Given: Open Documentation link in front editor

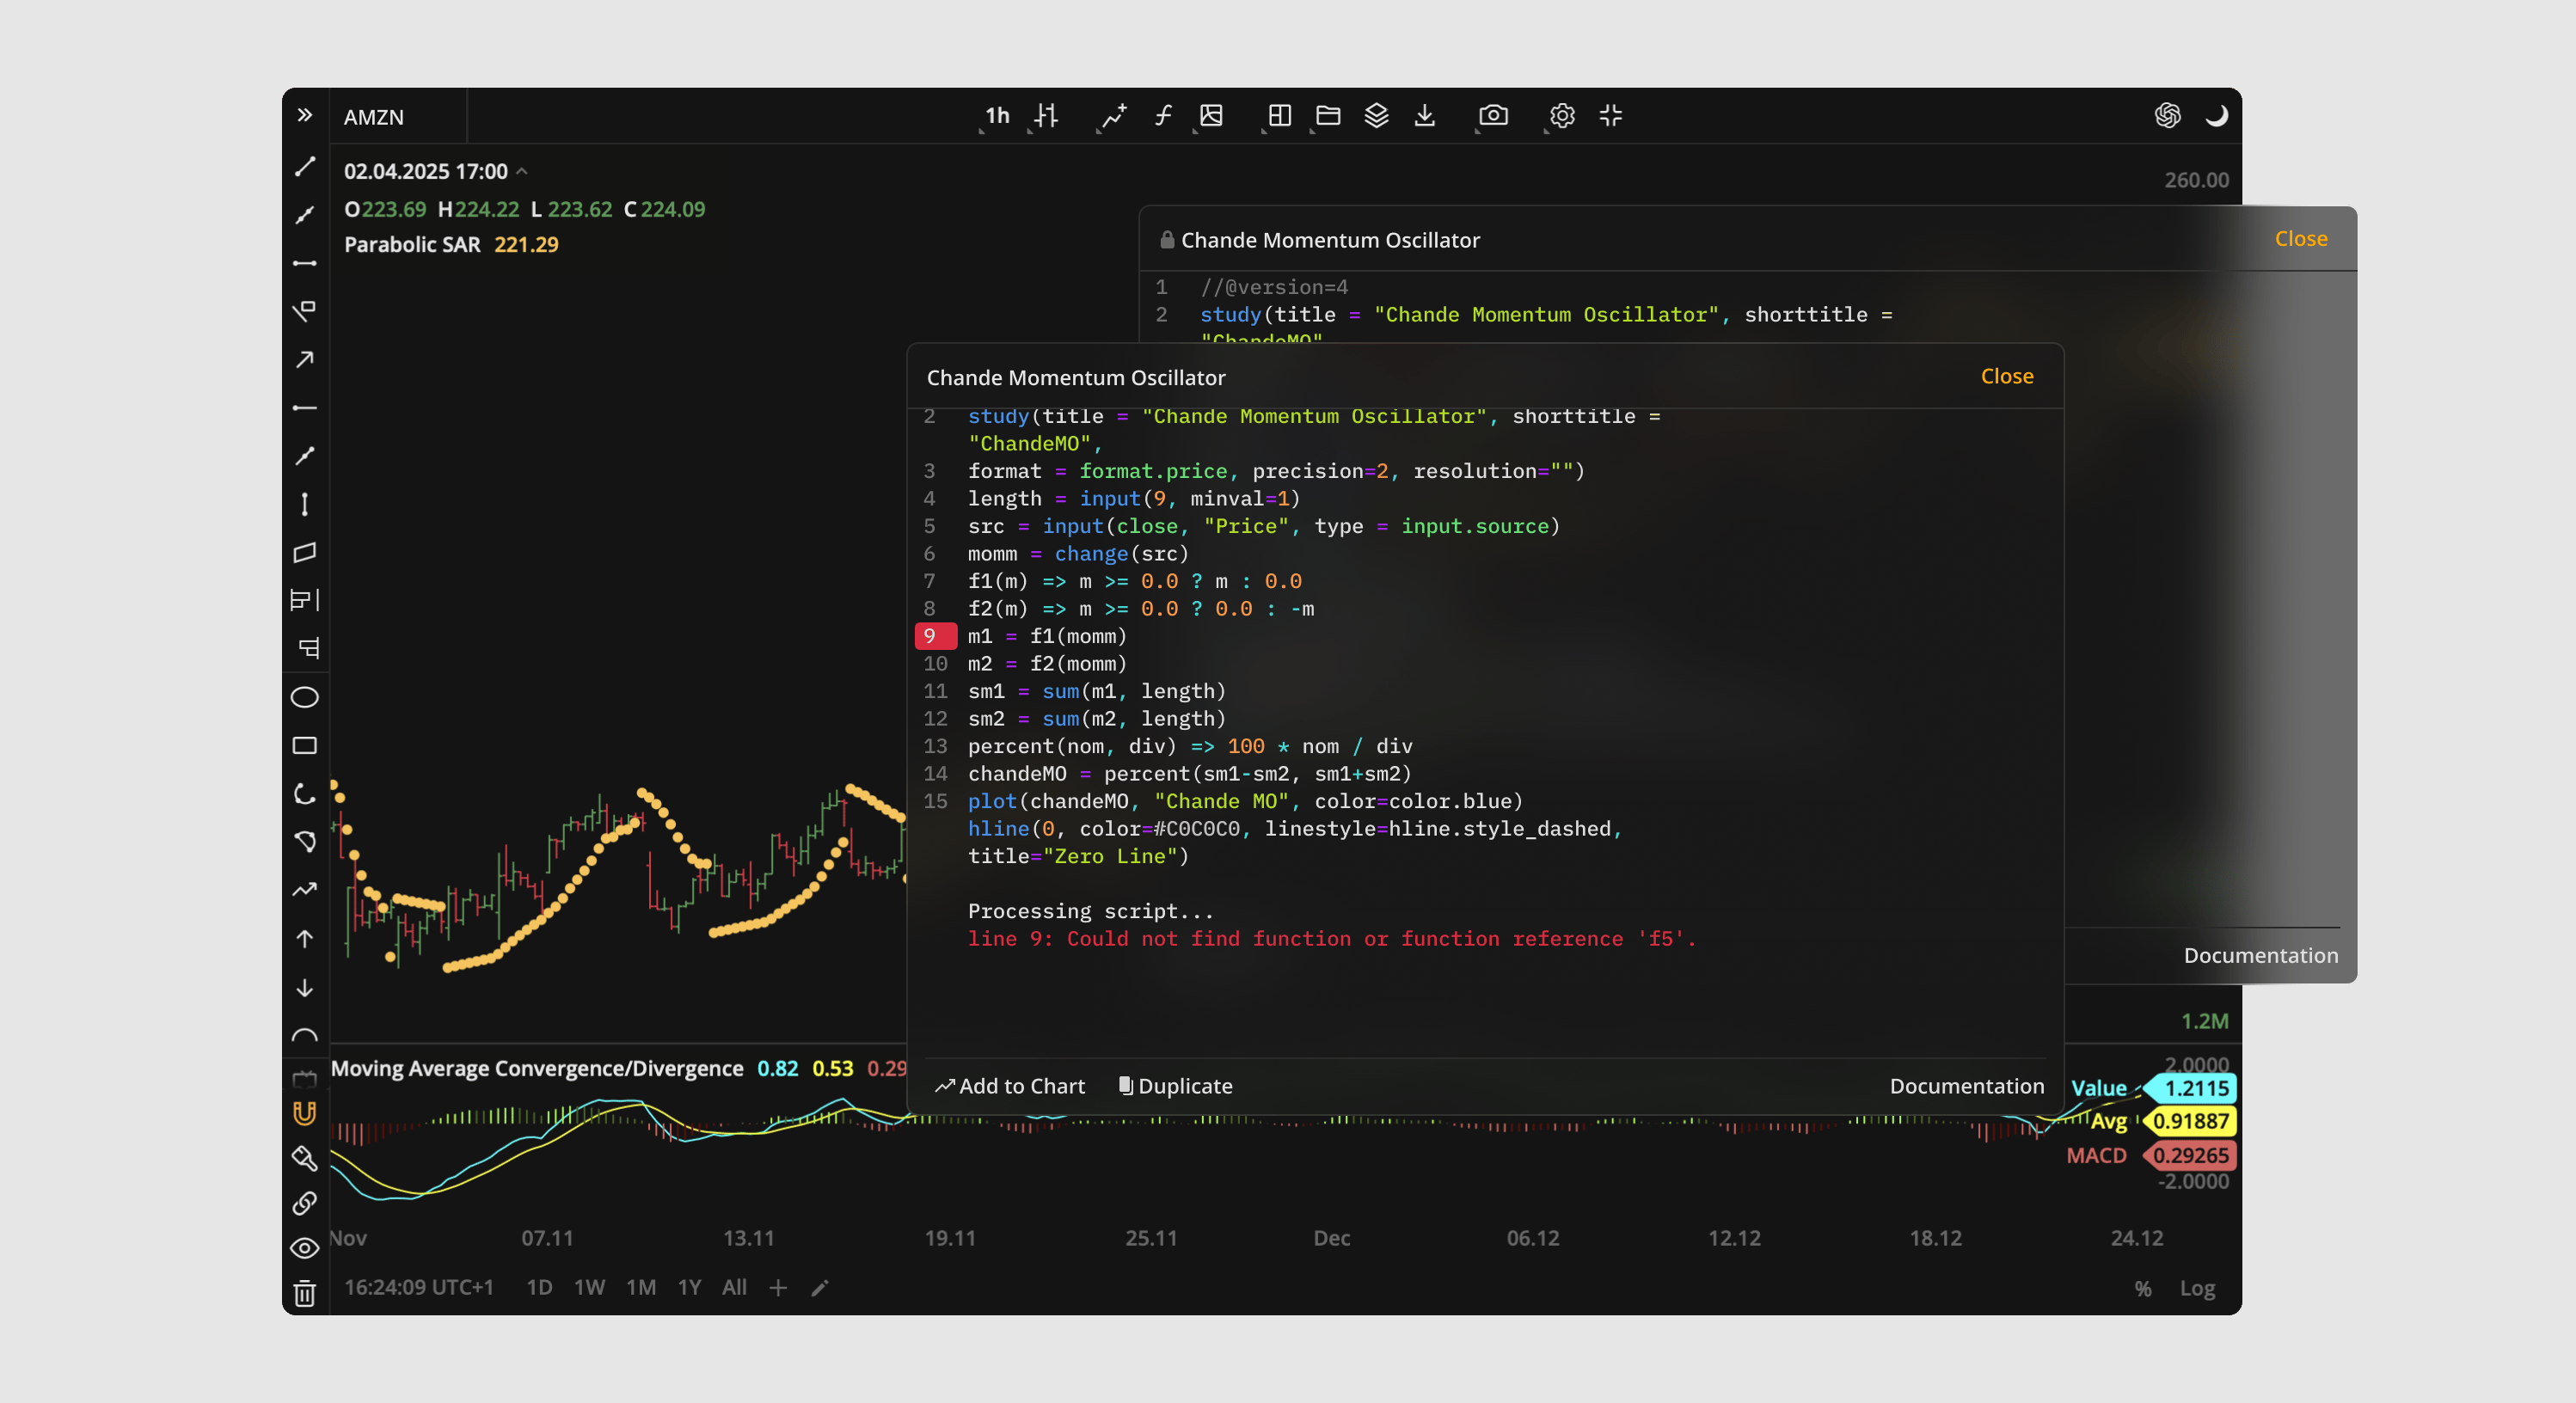Looking at the screenshot, I should pos(1967,1086).
